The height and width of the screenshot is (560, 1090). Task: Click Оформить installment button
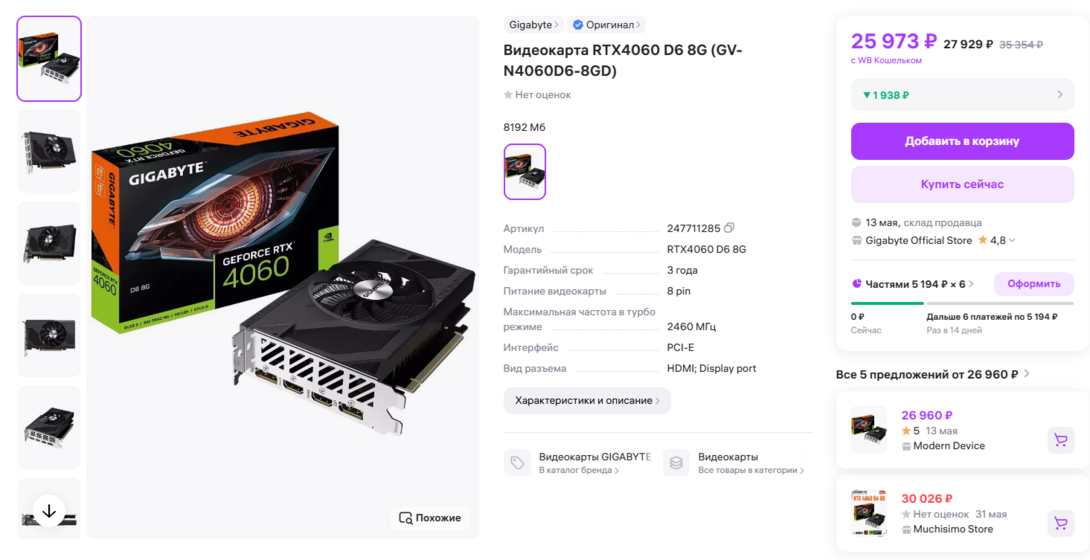click(x=1034, y=283)
